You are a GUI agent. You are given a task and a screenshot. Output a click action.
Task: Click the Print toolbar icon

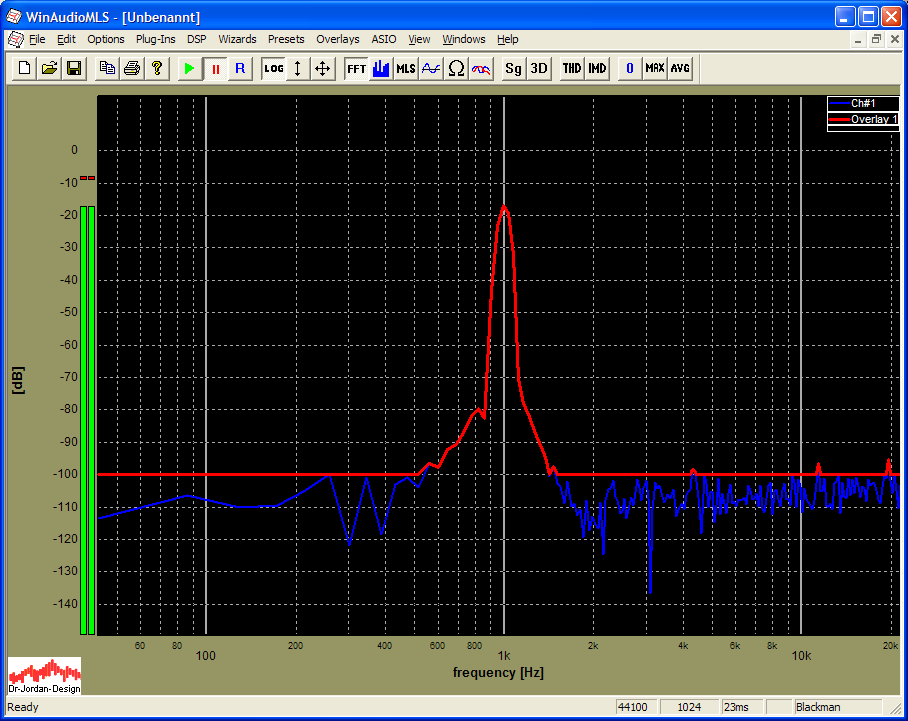[x=131, y=68]
